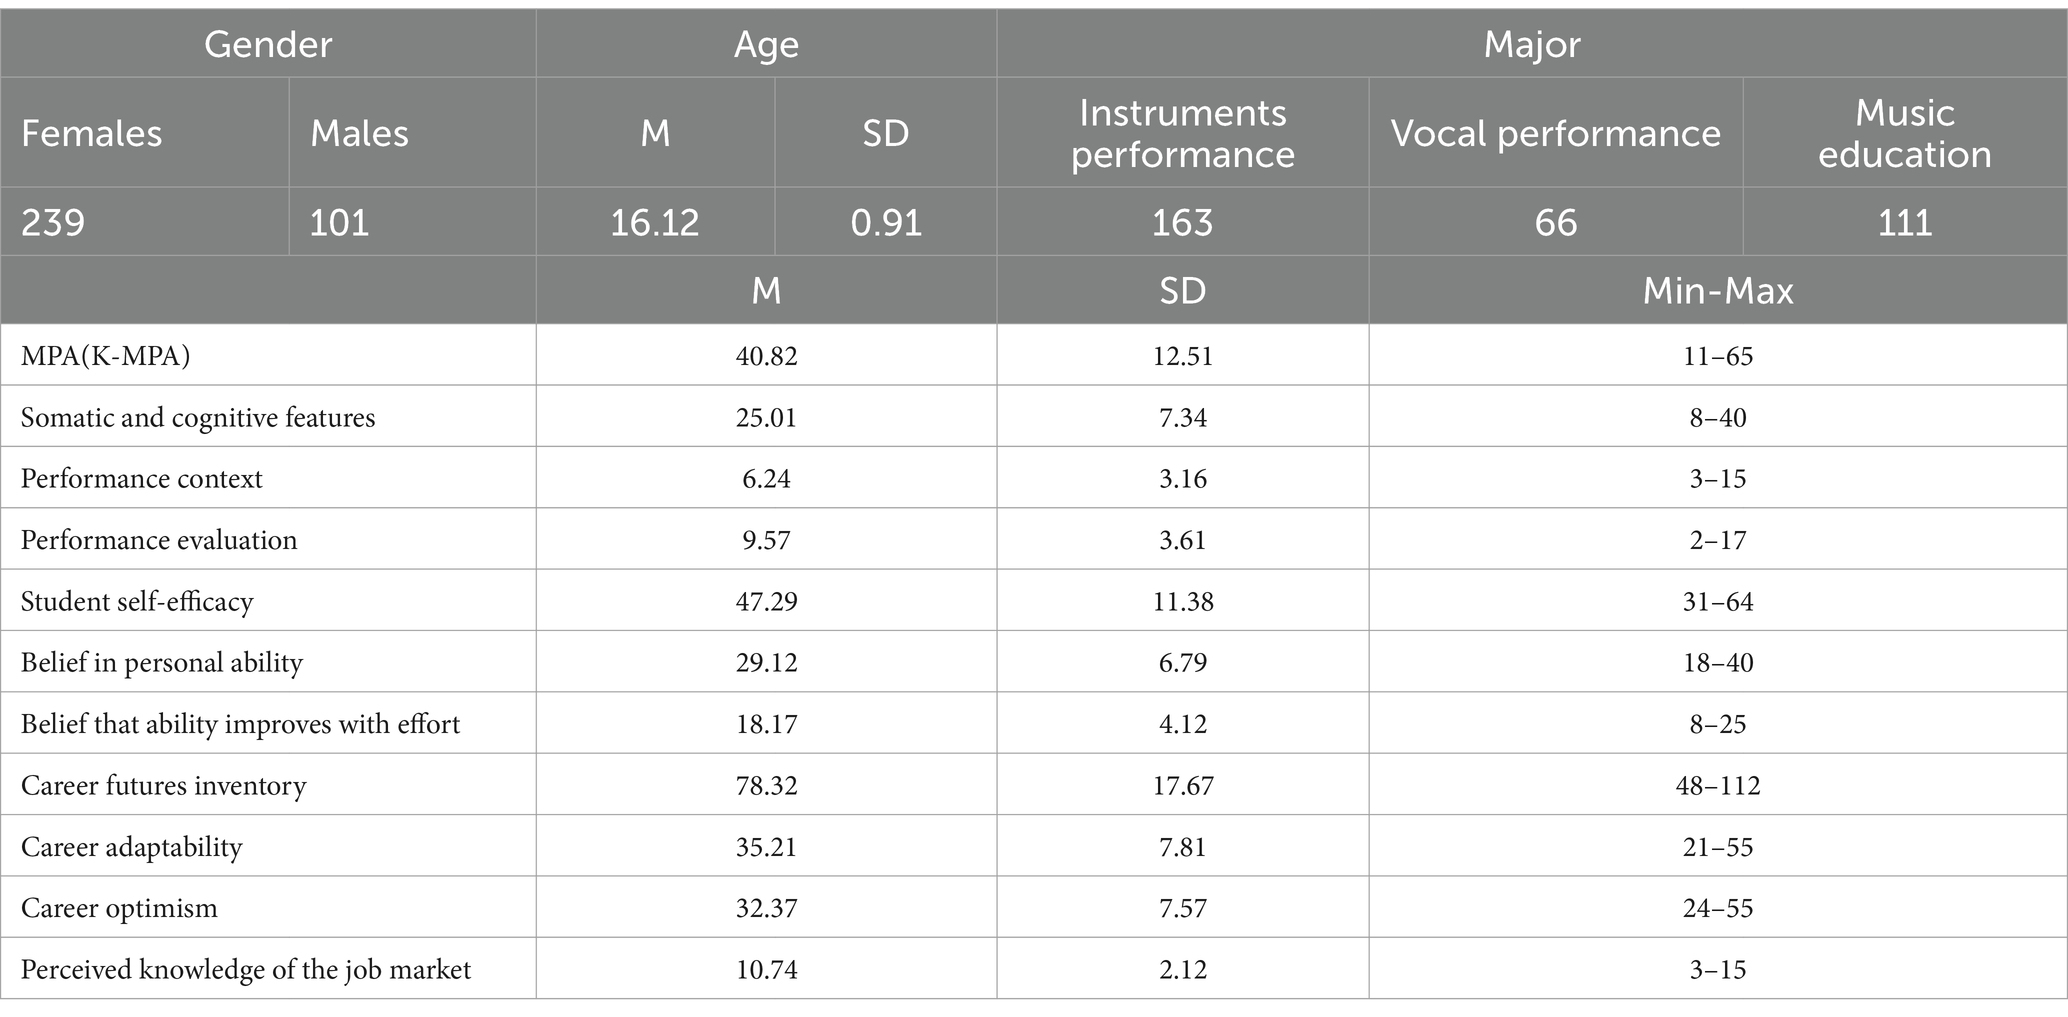Select Perceived knowledge of the job market

(246, 969)
